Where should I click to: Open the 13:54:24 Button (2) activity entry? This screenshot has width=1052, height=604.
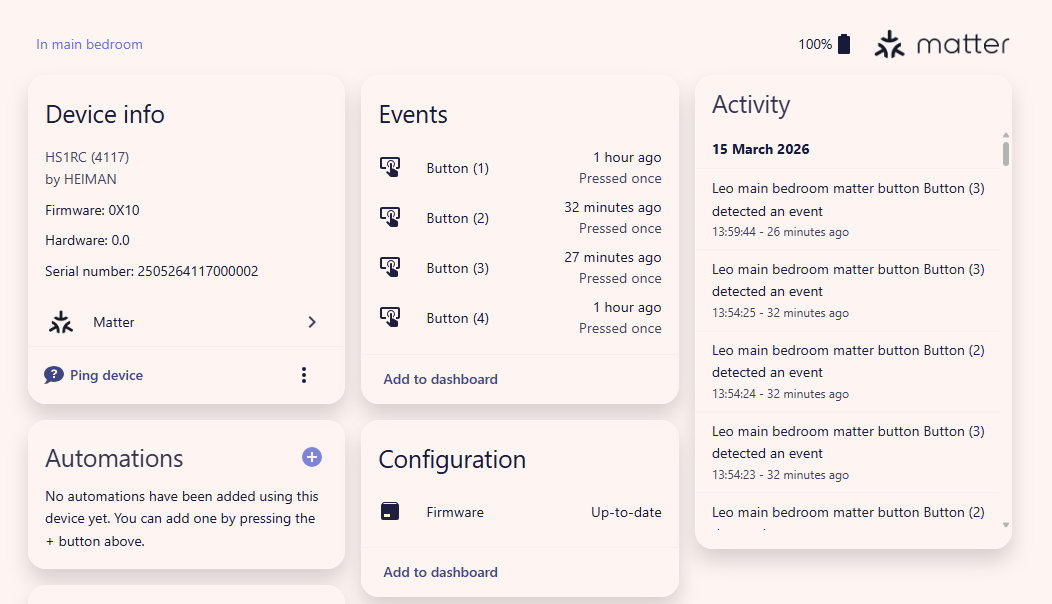[848, 371]
